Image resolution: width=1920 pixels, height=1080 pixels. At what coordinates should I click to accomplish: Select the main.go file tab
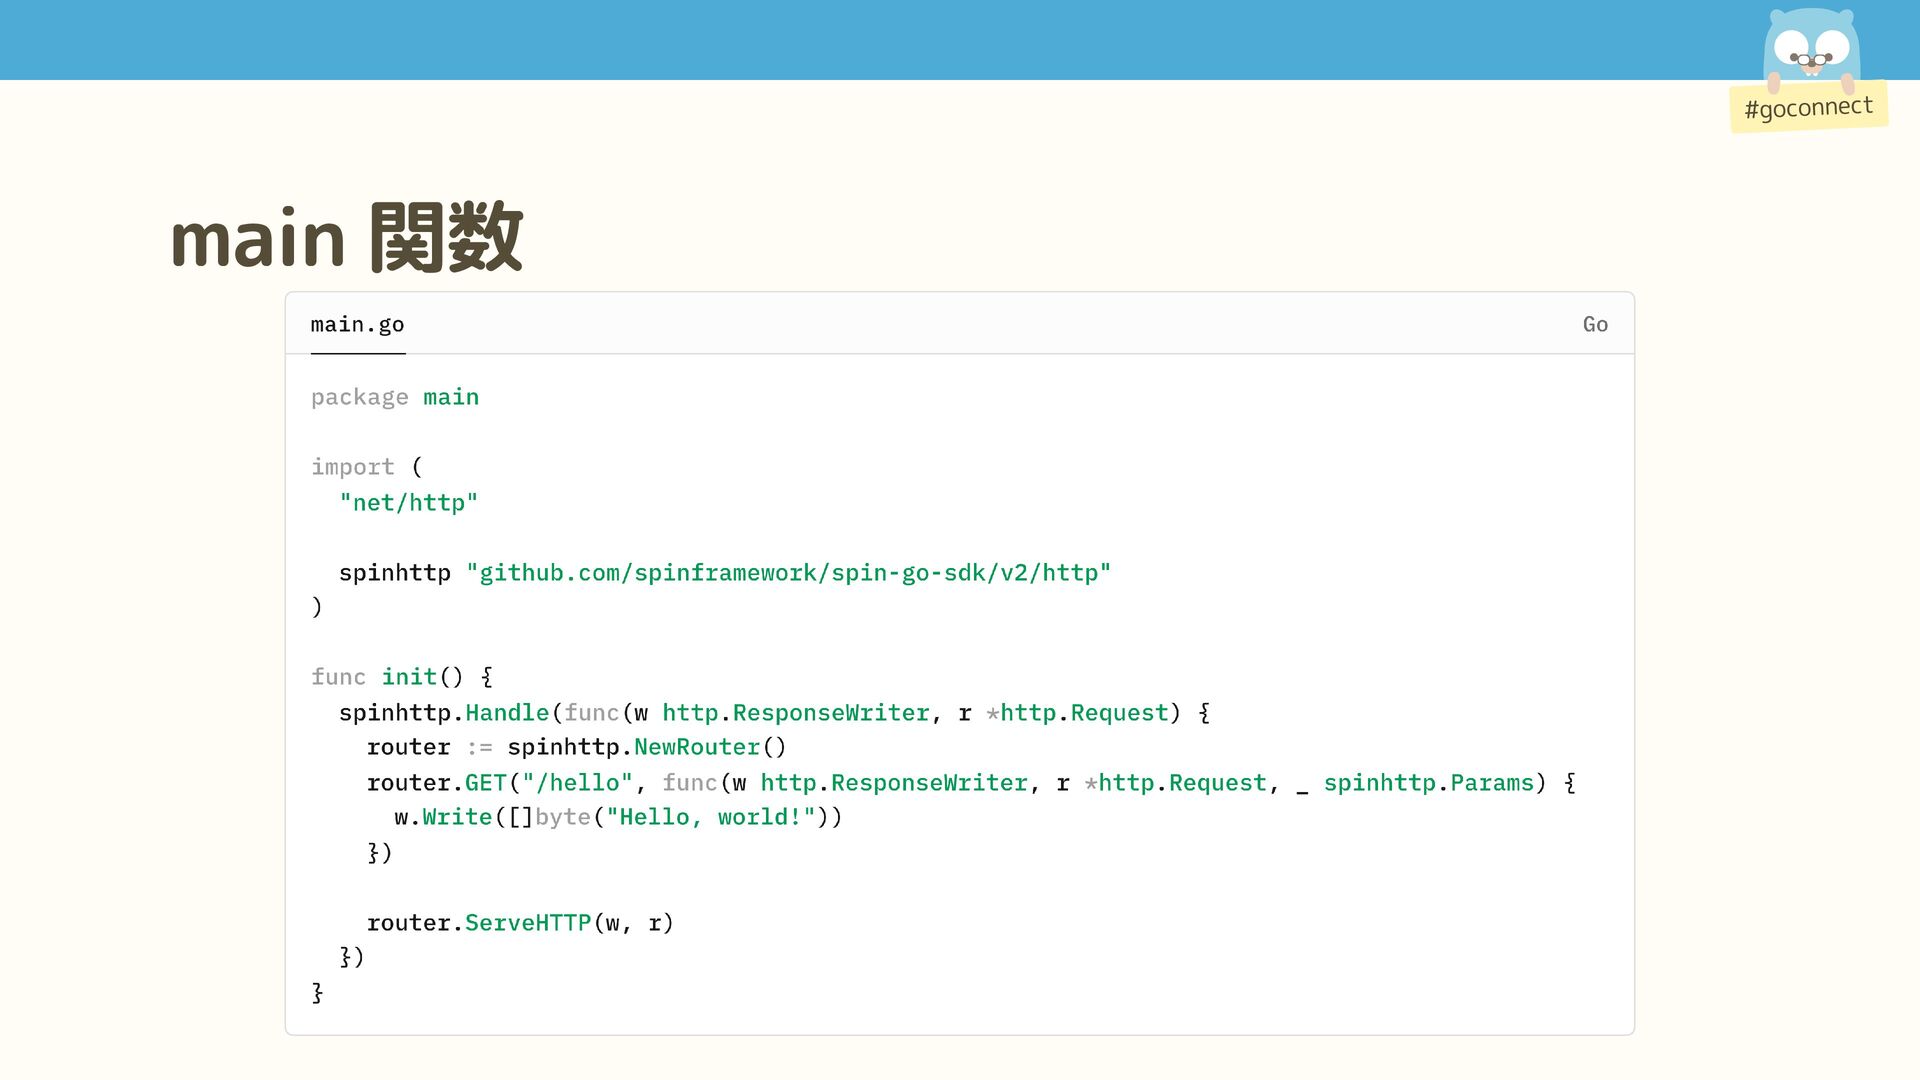[x=357, y=325]
